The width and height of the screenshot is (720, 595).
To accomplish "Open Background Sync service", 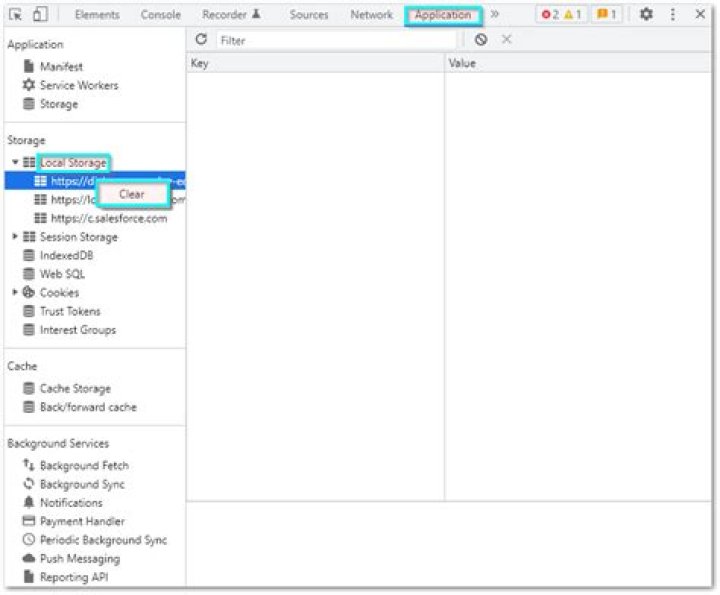I will tap(82, 484).
